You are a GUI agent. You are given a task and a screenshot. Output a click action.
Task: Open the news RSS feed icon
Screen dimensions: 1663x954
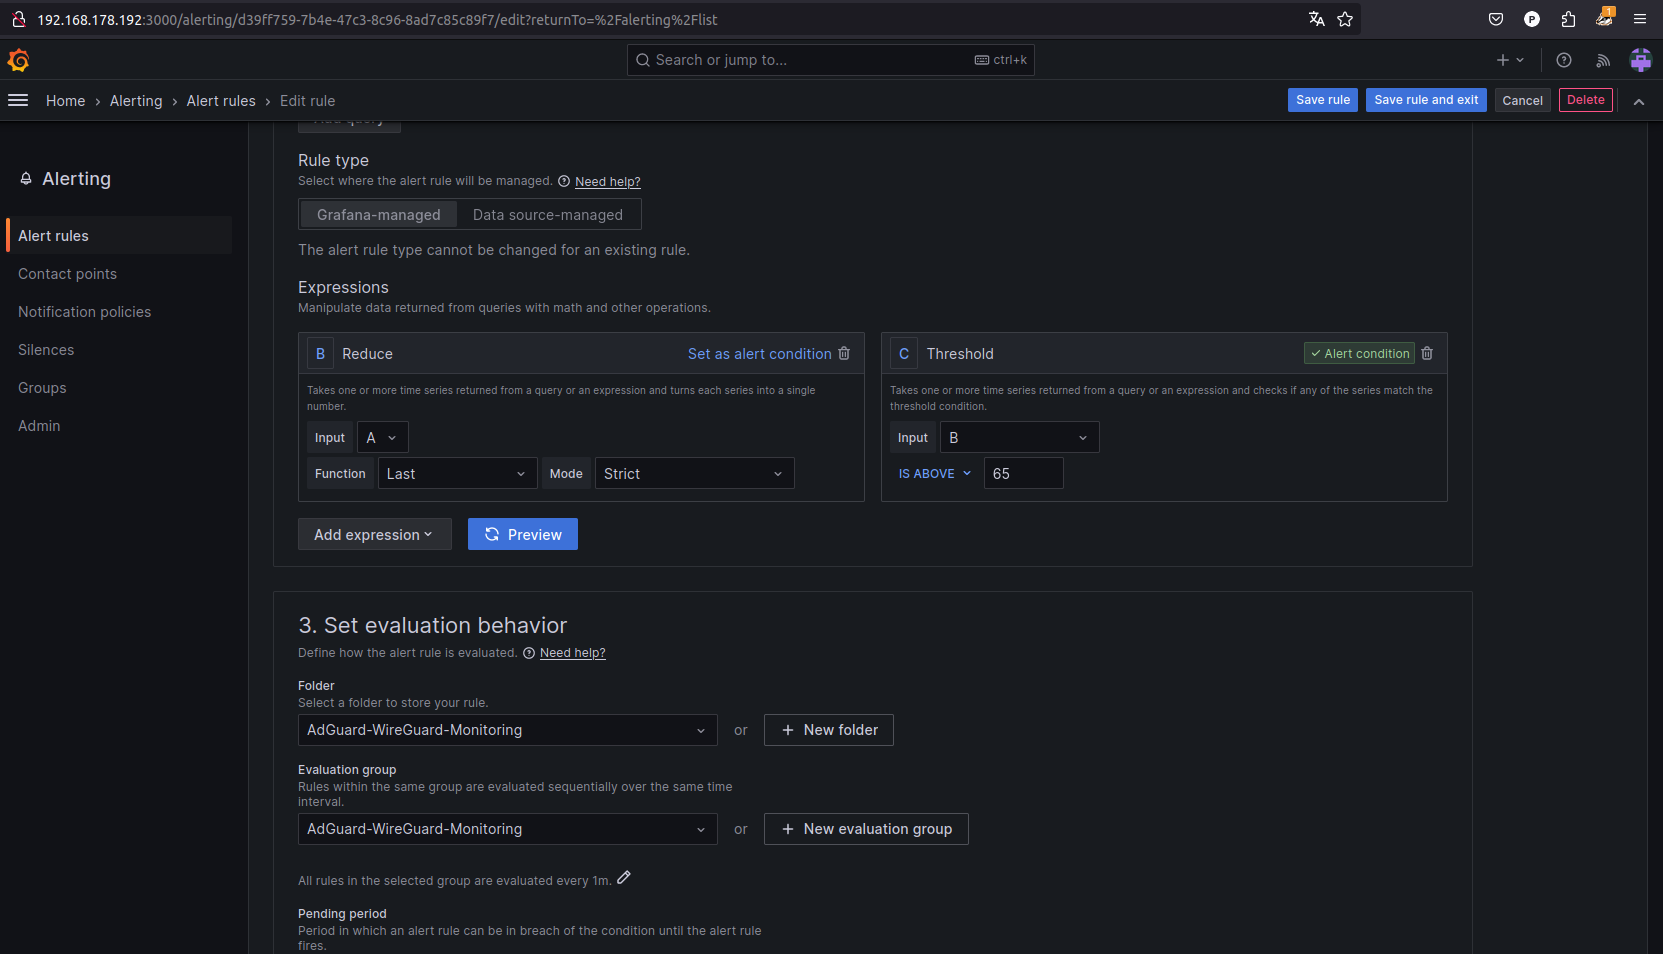point(1603,61)
